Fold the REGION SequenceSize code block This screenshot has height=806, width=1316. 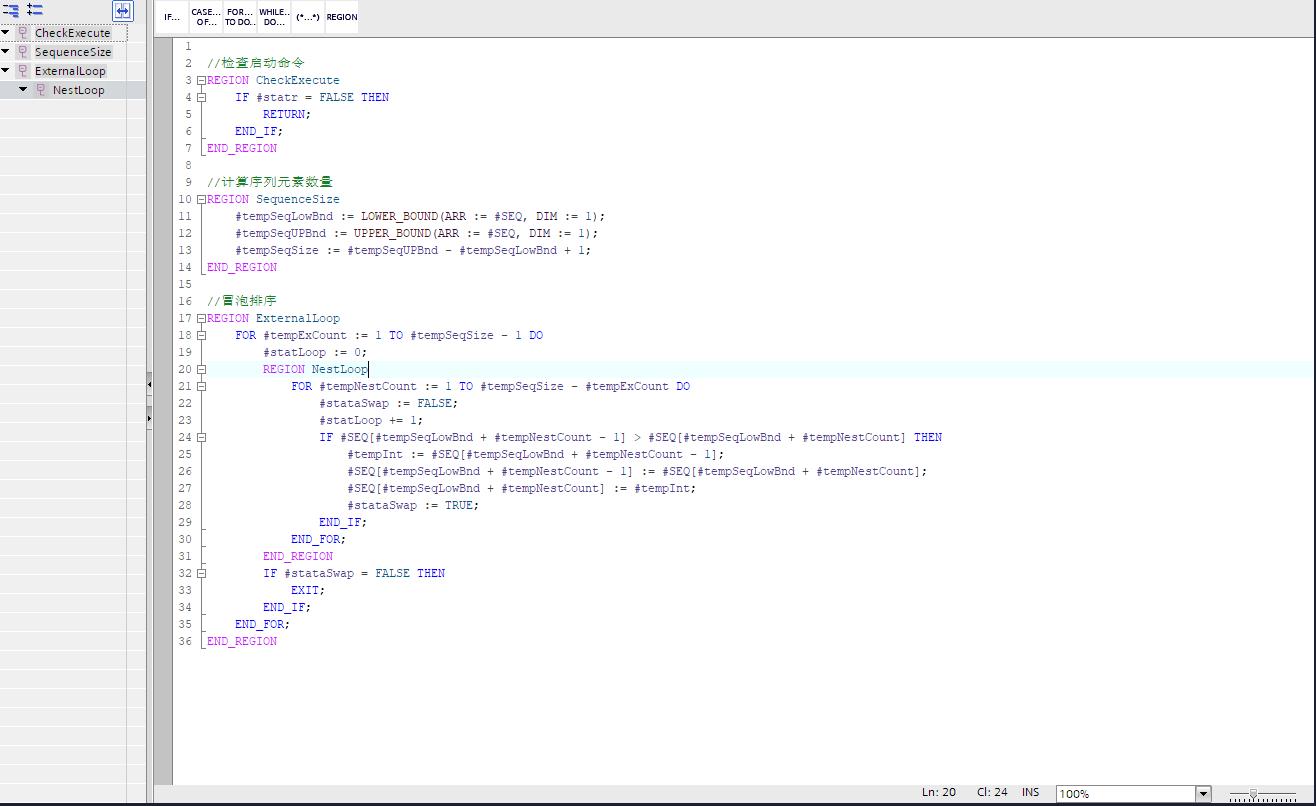[x=201, y=199]
